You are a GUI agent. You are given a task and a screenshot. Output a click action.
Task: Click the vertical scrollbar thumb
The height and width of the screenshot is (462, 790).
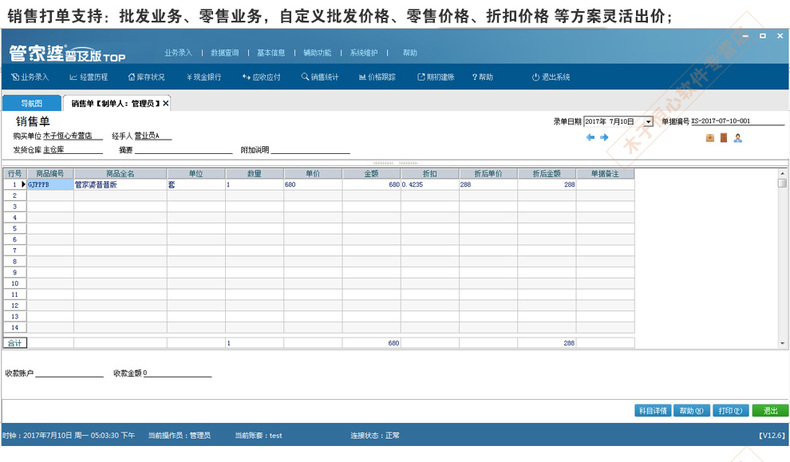point(782,183)
